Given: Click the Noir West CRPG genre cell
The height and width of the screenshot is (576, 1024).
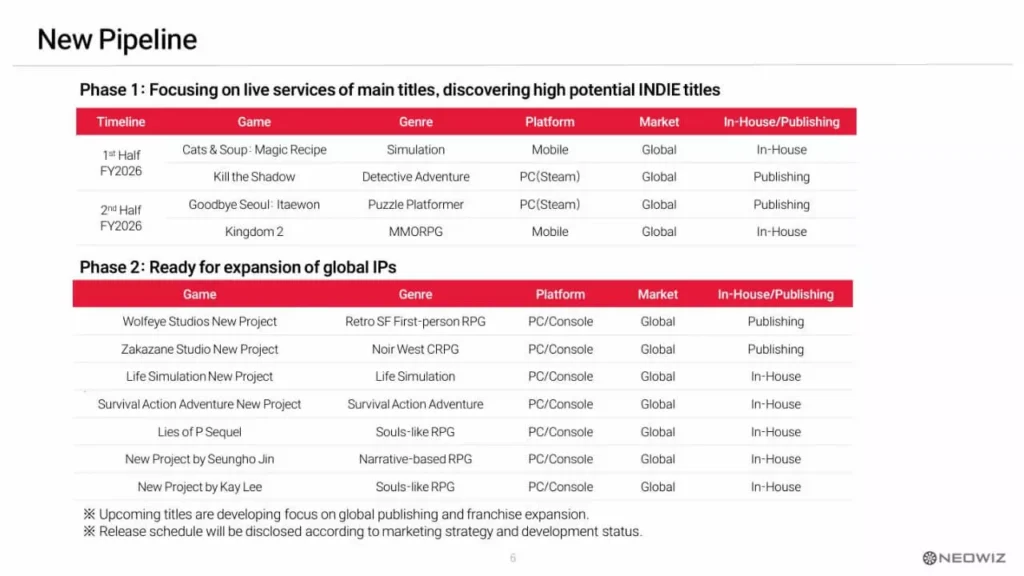Looking at the screenshot, I should click(415, 350).
